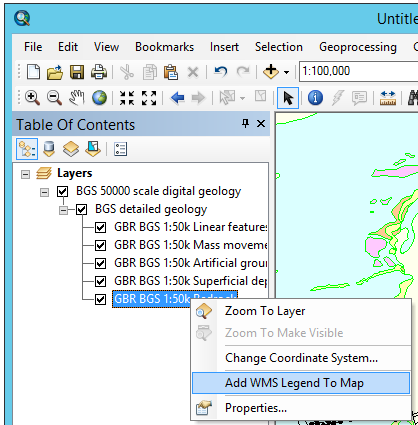The width and height of the screenshot is (418, 425).
Task: Click the Add Data button
Action: (271, 71)
